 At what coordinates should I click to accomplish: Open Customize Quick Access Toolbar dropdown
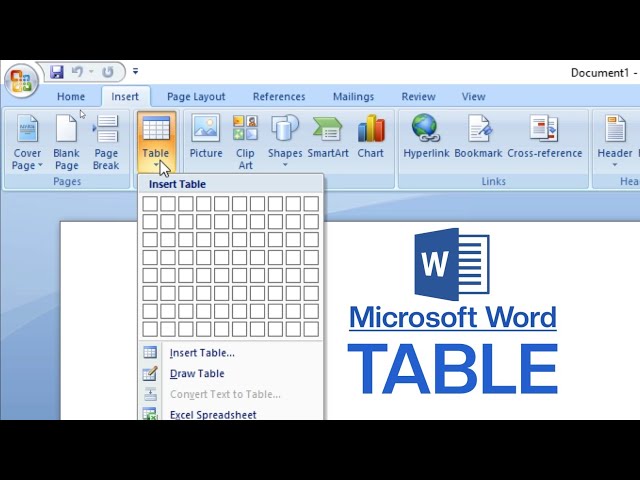[x=136, y=71]
